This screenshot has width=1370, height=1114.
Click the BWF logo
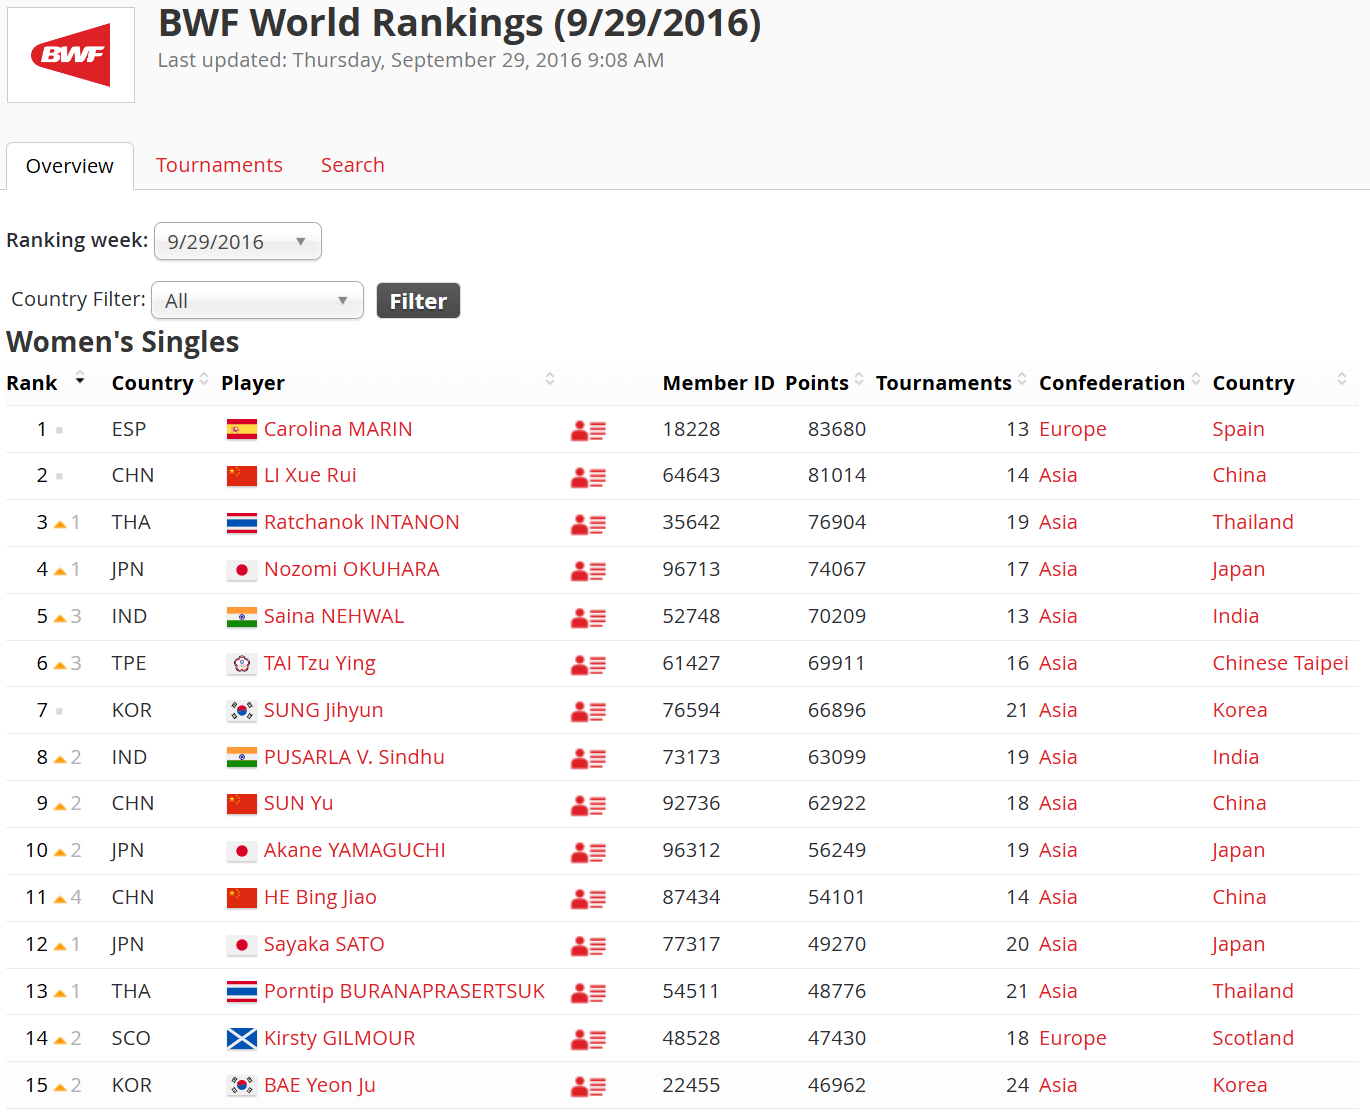point(71,55)
